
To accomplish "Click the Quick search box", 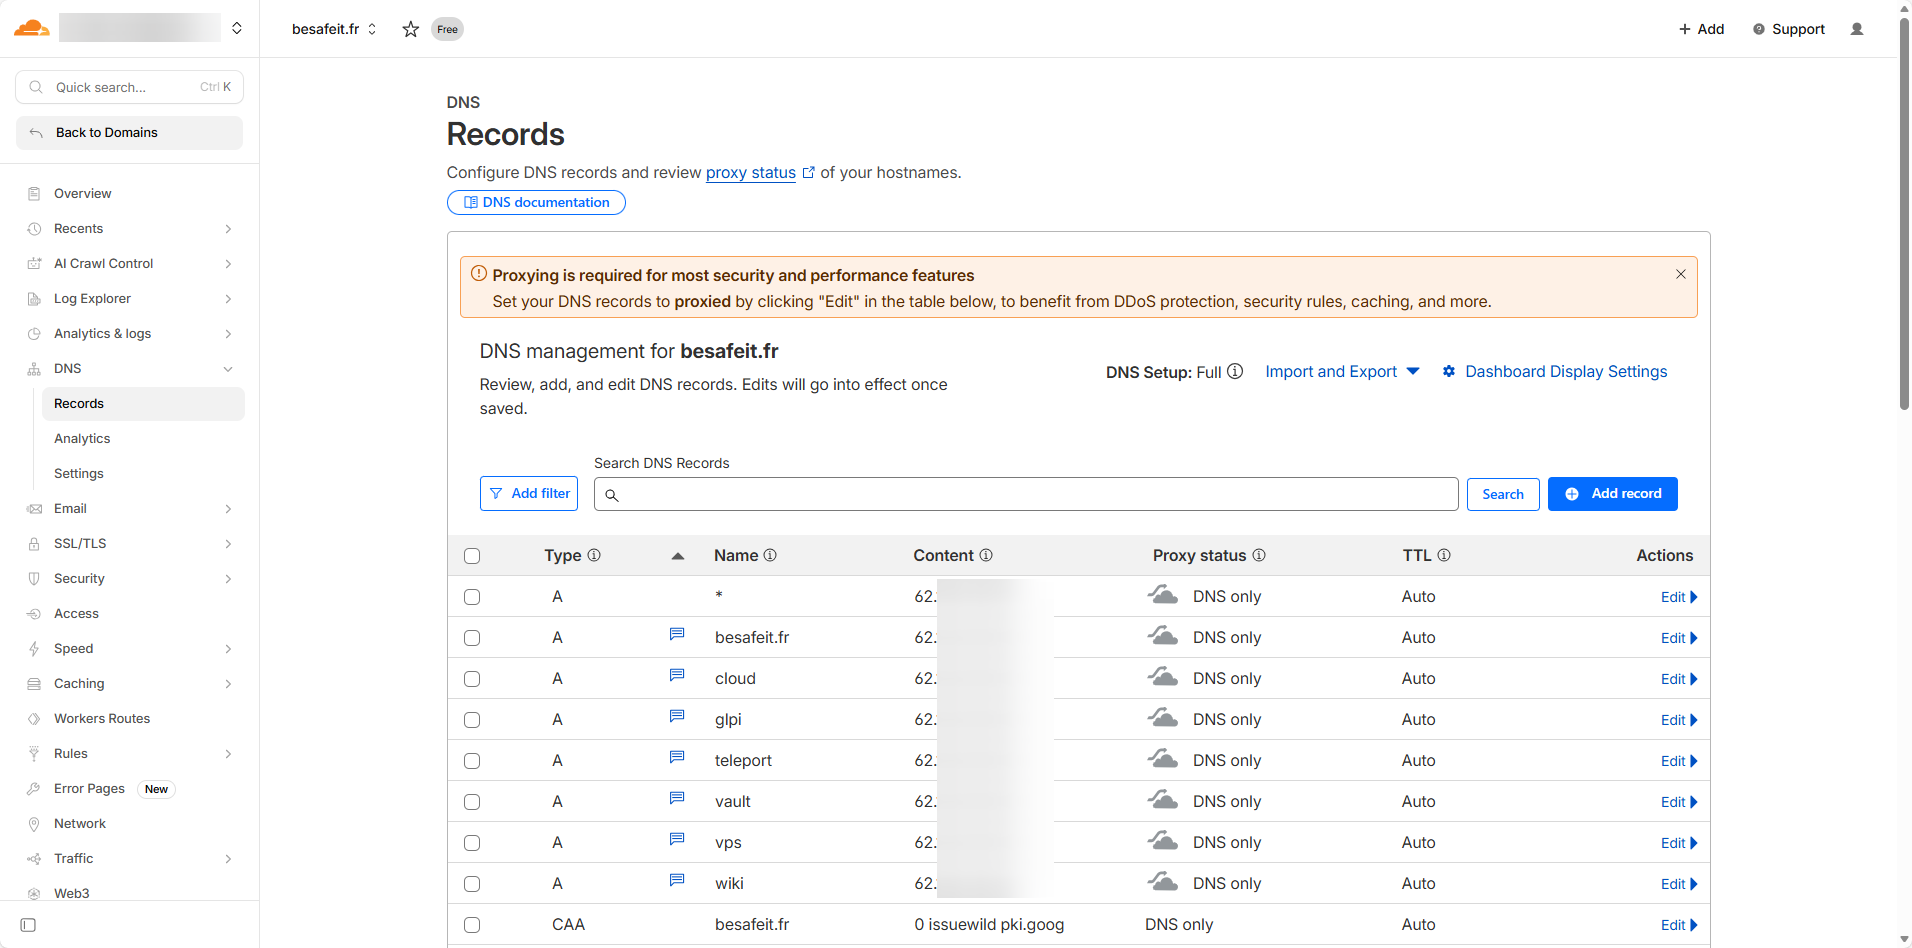I will click(x=130, y=87).
